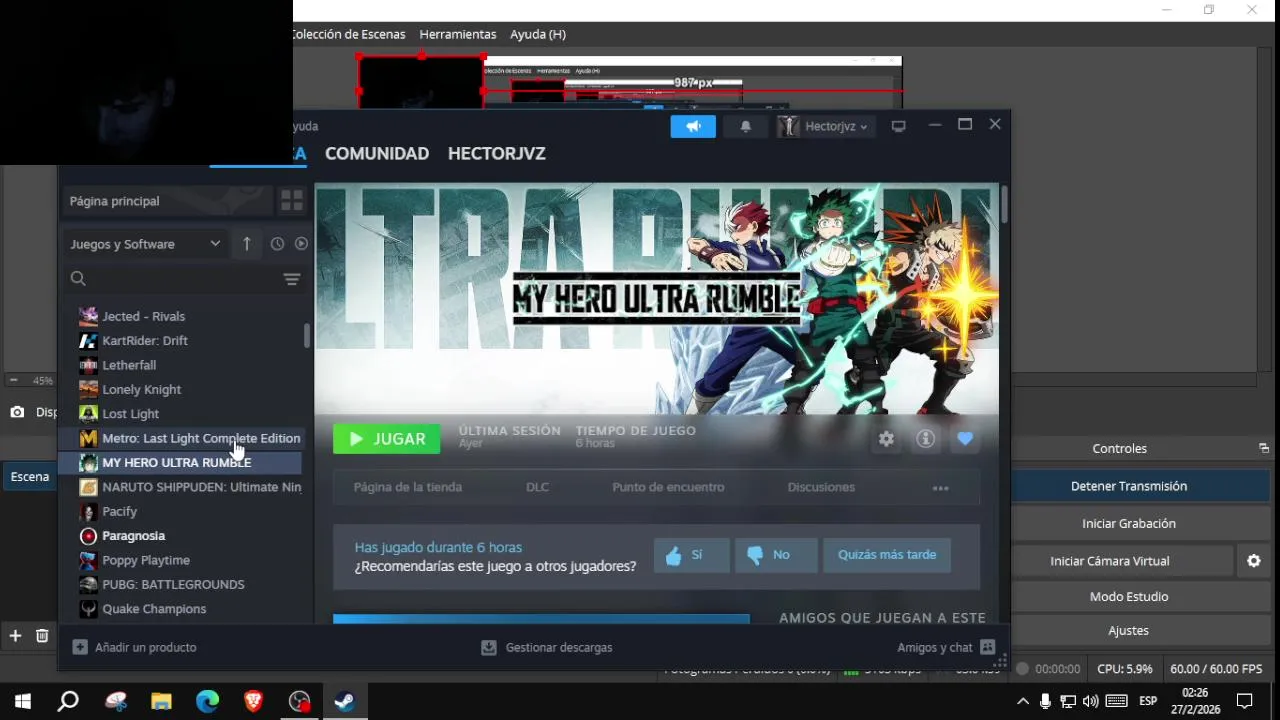The image size is (1280, 720).
Task: Select Paragnosia in library list
Action: click(189, 536)
